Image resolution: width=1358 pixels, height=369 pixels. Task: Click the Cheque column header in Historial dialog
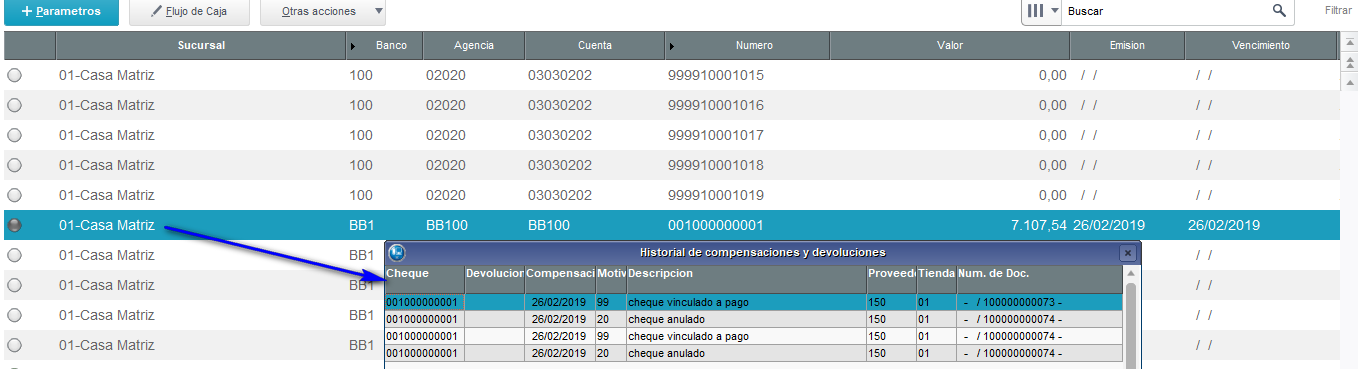click(425, 279)
